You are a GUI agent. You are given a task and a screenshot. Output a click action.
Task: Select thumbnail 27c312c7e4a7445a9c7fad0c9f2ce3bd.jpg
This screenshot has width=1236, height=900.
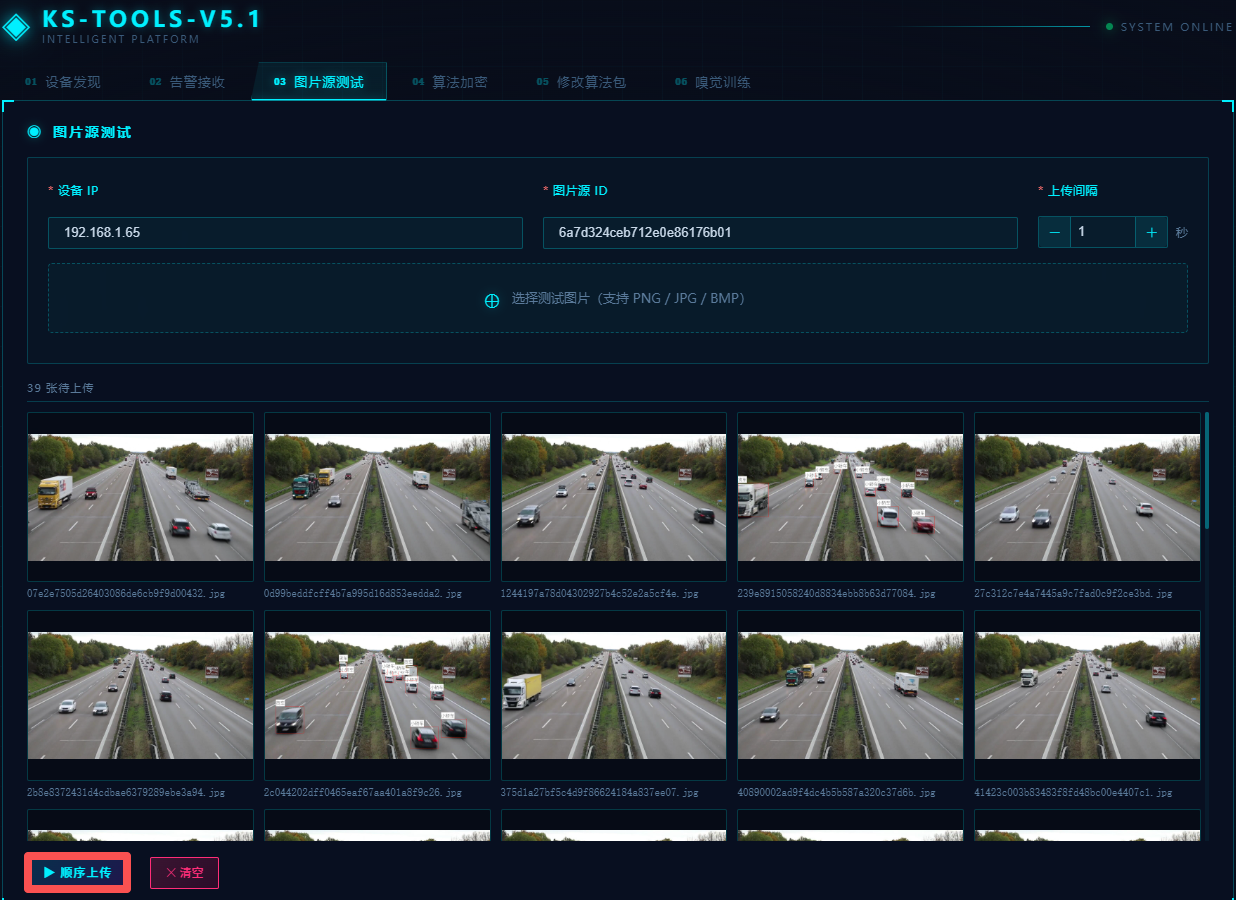1087,497
